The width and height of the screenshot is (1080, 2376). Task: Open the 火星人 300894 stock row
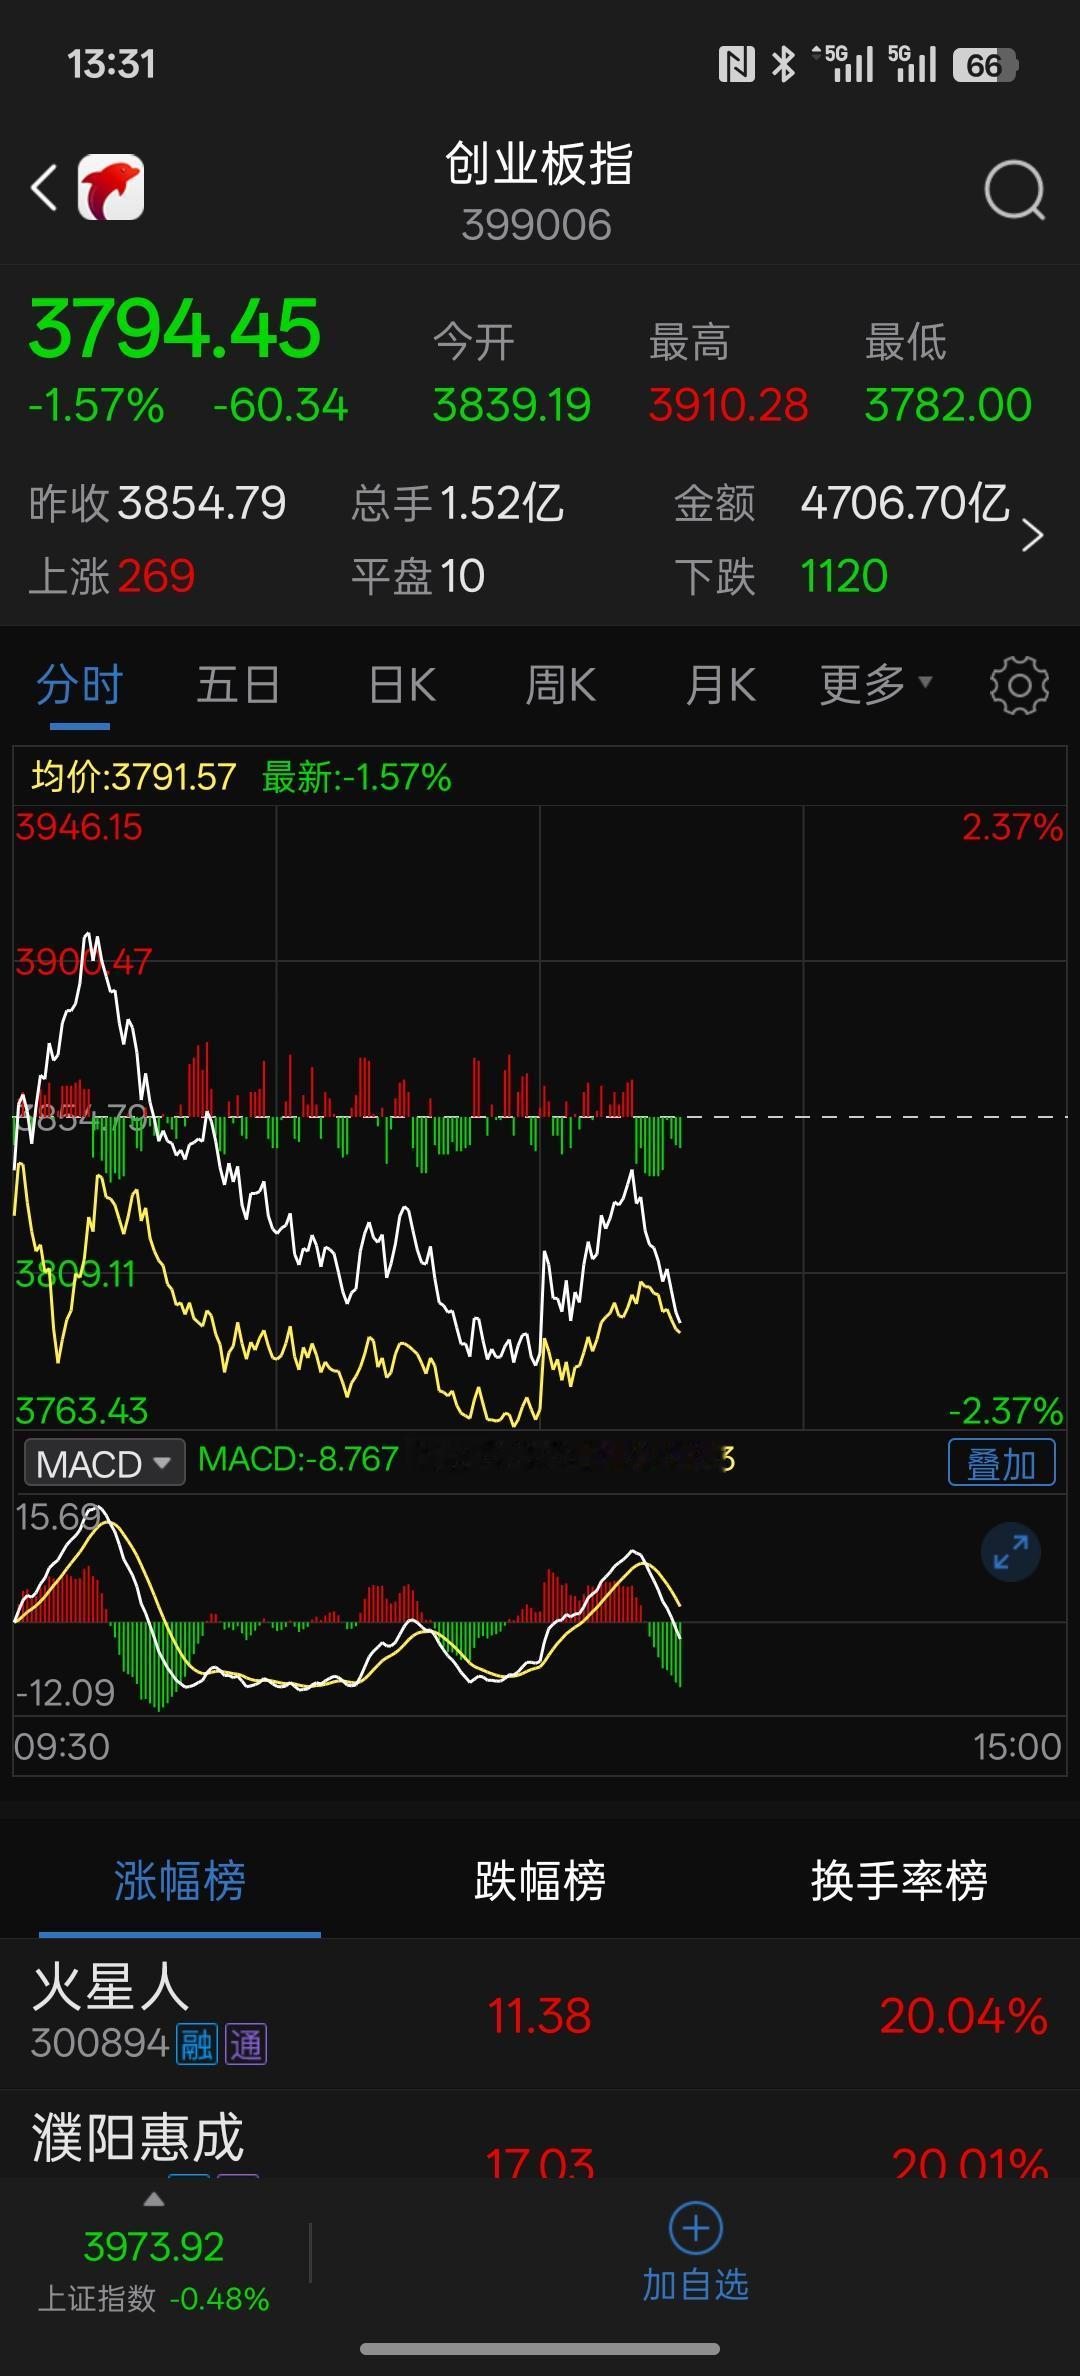pyautogui.click(x=540, y=2014)
